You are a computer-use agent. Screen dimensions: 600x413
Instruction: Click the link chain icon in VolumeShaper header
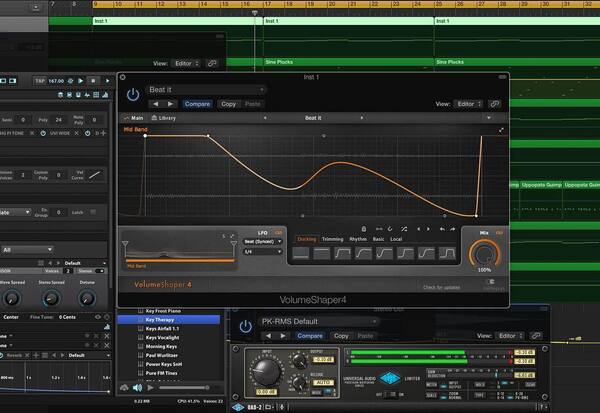click(x=495, y=104)
